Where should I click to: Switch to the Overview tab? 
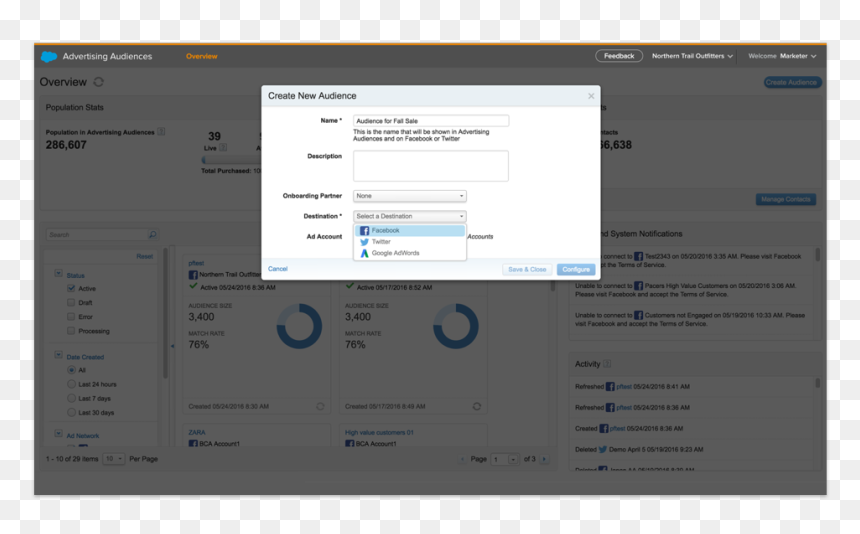[201, 56]
